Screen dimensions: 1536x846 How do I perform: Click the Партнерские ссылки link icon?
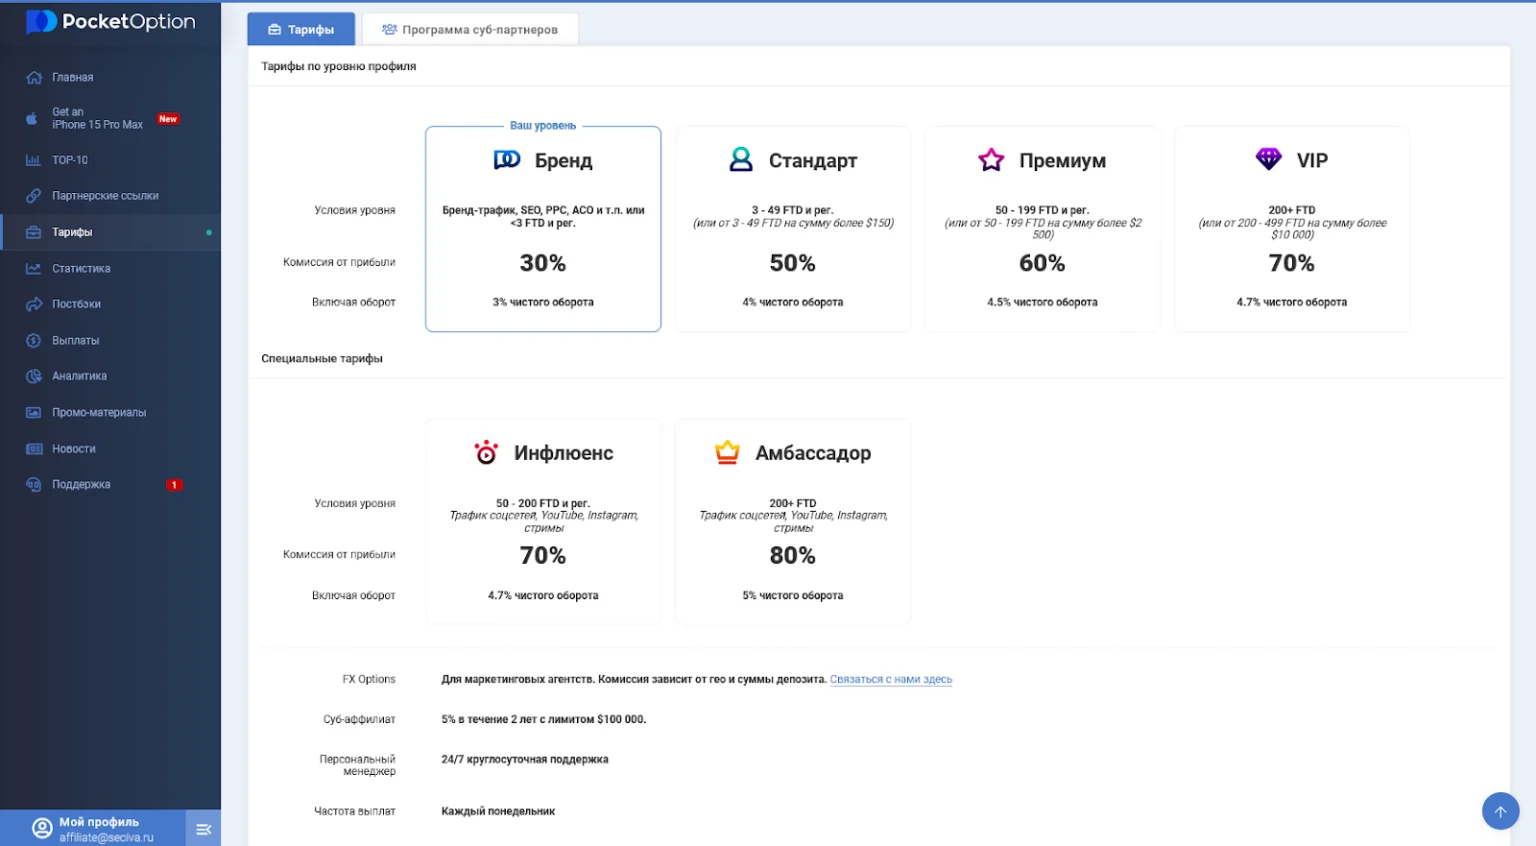(33, 196)
